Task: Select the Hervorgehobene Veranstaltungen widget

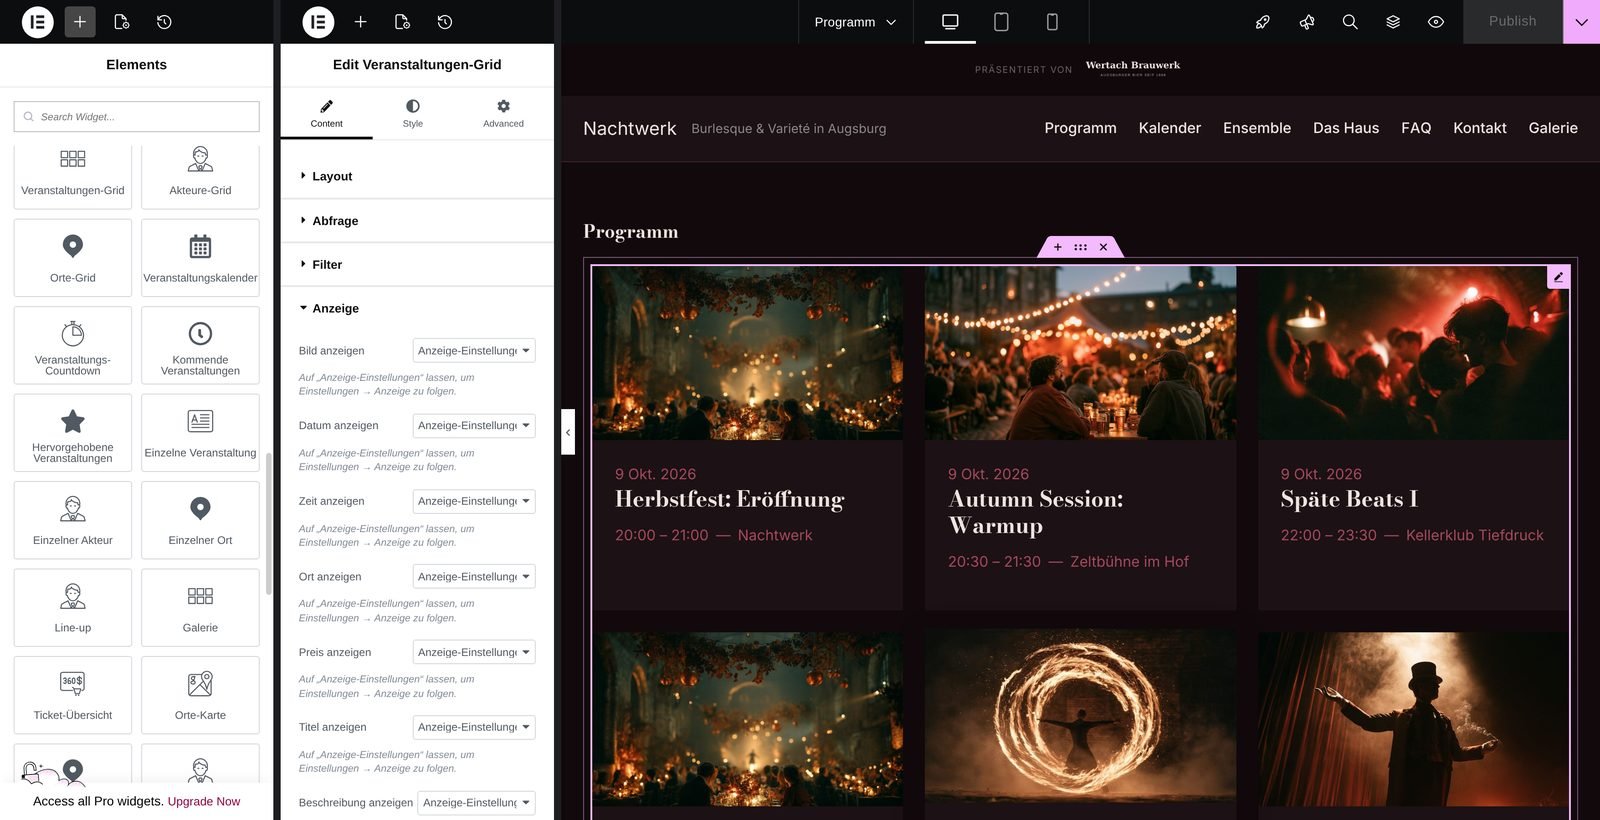Action: pyautogui.click(x=73, y=433)
